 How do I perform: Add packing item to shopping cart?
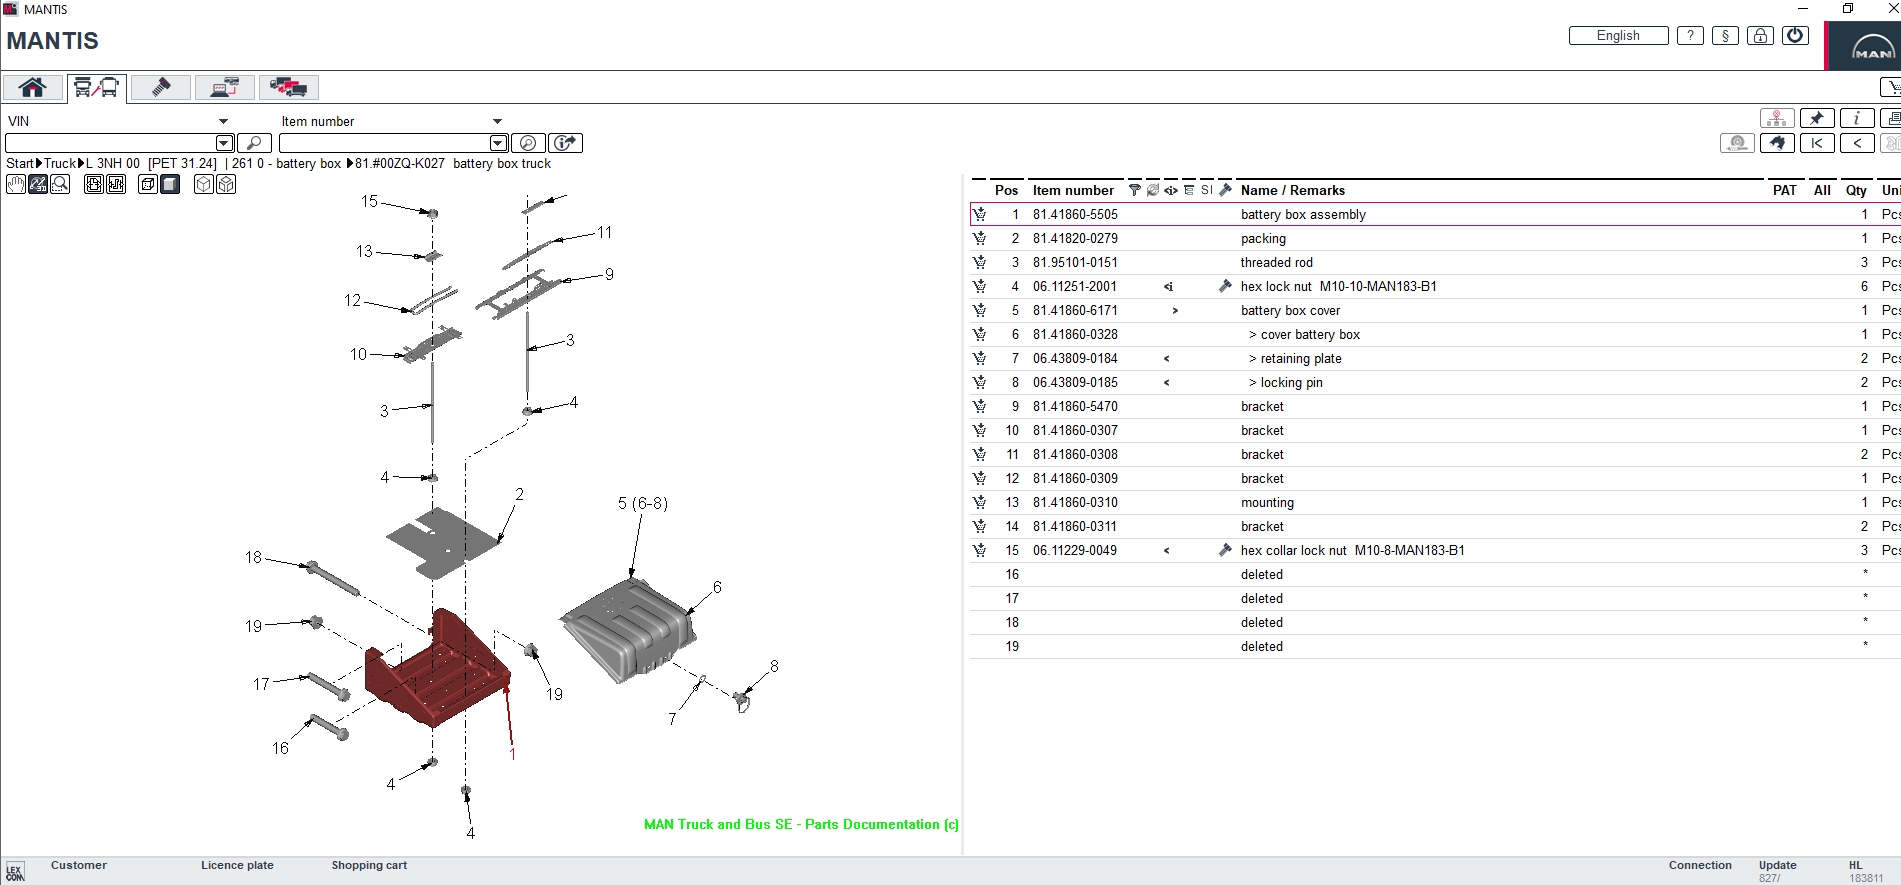click(979, 238)
